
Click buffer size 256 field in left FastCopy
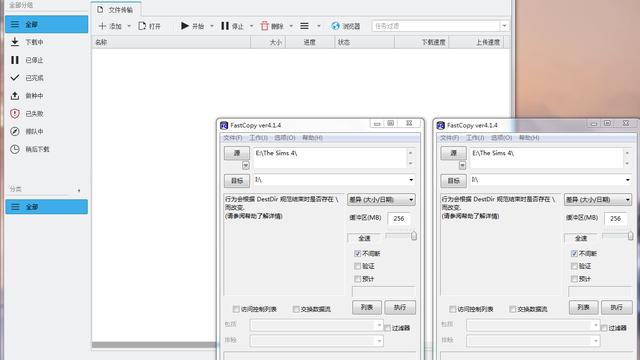tap(399, 219)
